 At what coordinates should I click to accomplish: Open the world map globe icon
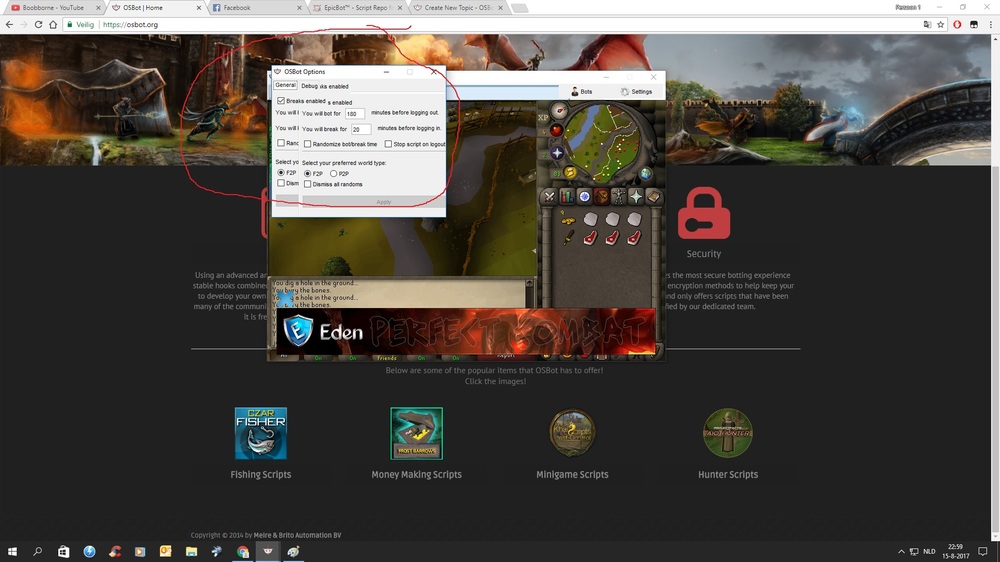coord(646,174)
